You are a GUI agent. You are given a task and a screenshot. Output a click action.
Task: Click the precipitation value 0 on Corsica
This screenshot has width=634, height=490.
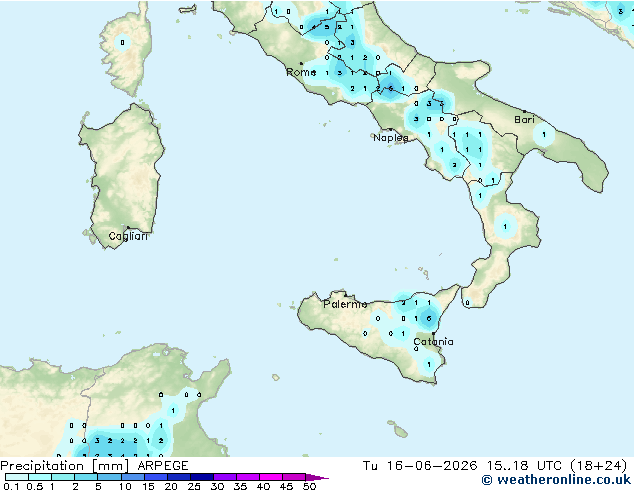(122, 42)
